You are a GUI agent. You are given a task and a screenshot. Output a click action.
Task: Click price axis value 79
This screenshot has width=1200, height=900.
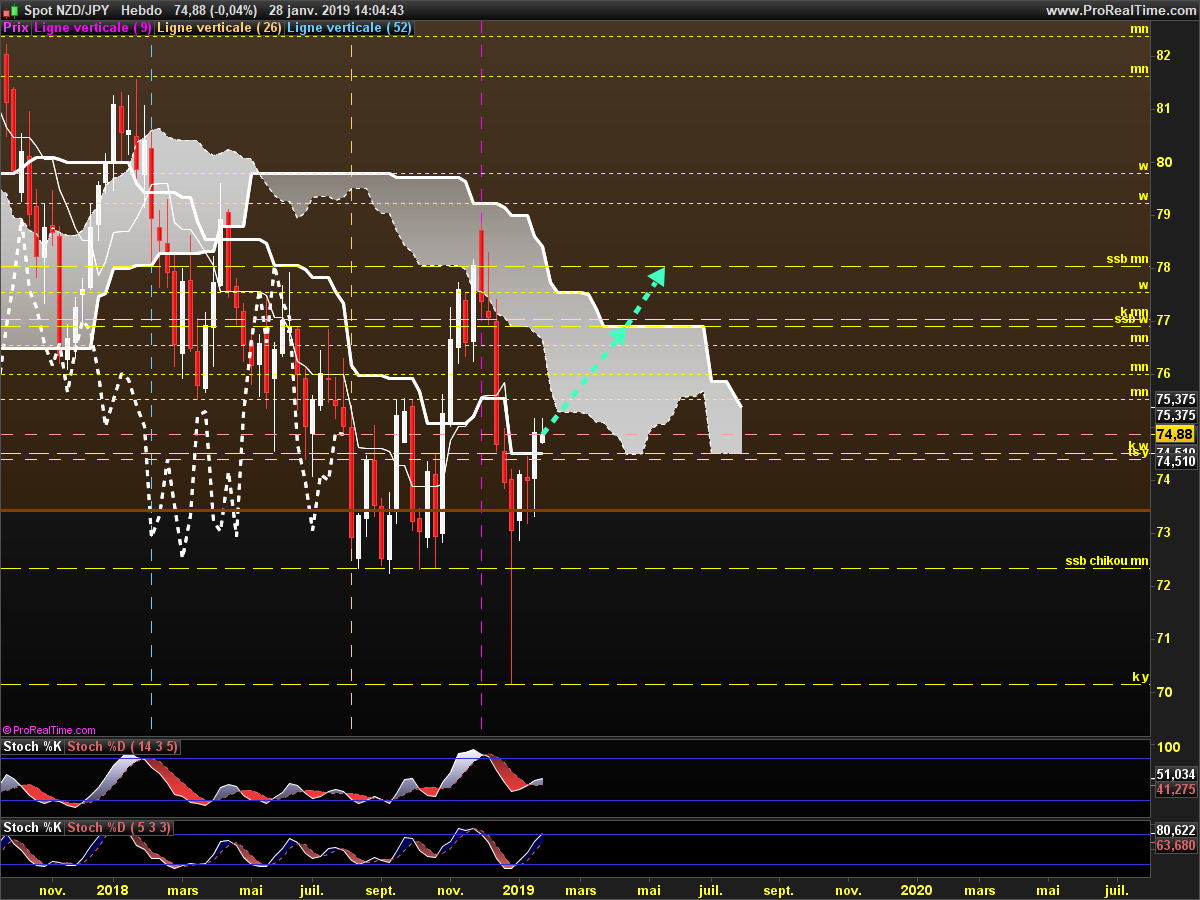point(1164,214)
